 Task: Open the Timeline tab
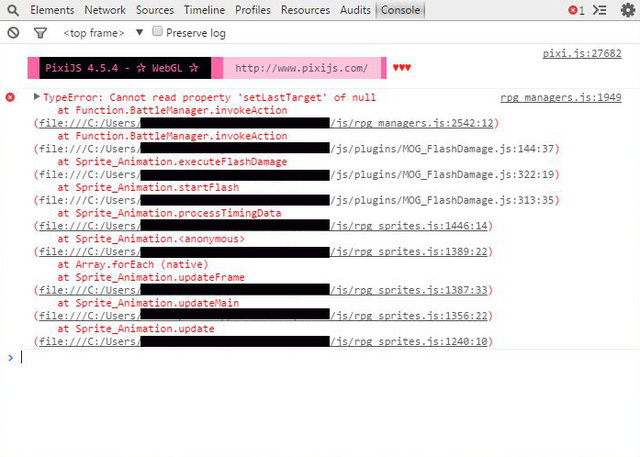pos(204,10)
